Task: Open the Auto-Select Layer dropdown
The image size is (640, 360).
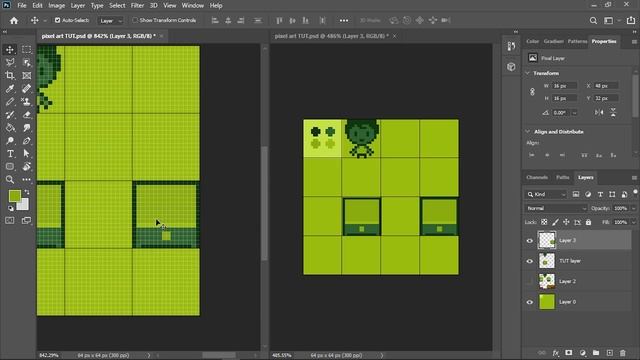Action: coord(111,20)
